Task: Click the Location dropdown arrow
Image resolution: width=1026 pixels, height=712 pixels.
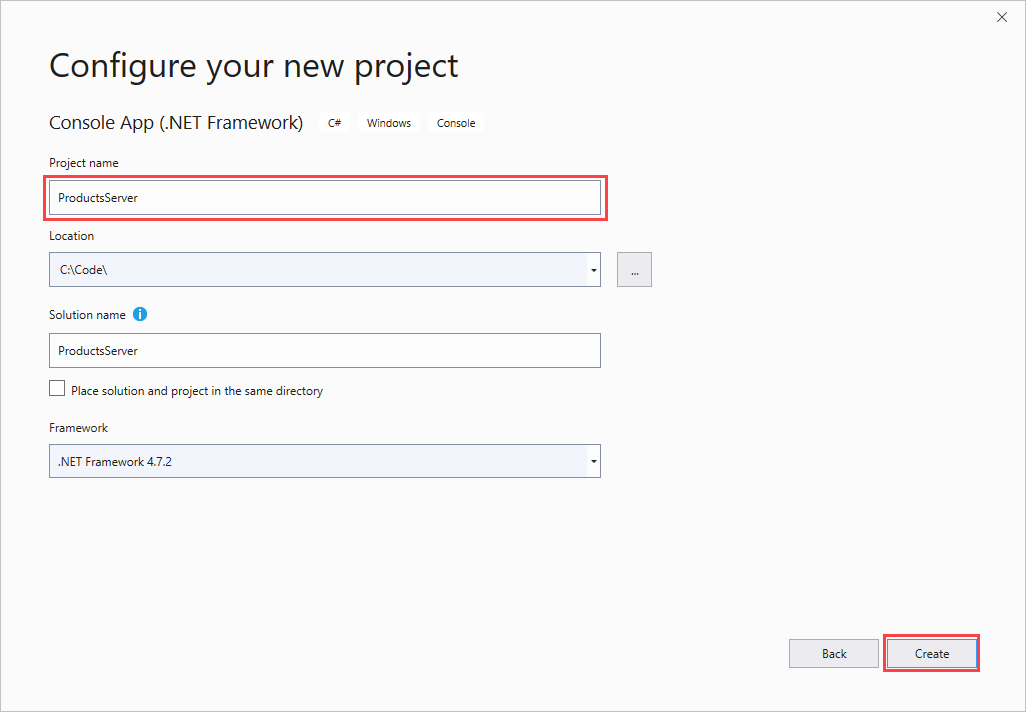Action: [593, 269]
